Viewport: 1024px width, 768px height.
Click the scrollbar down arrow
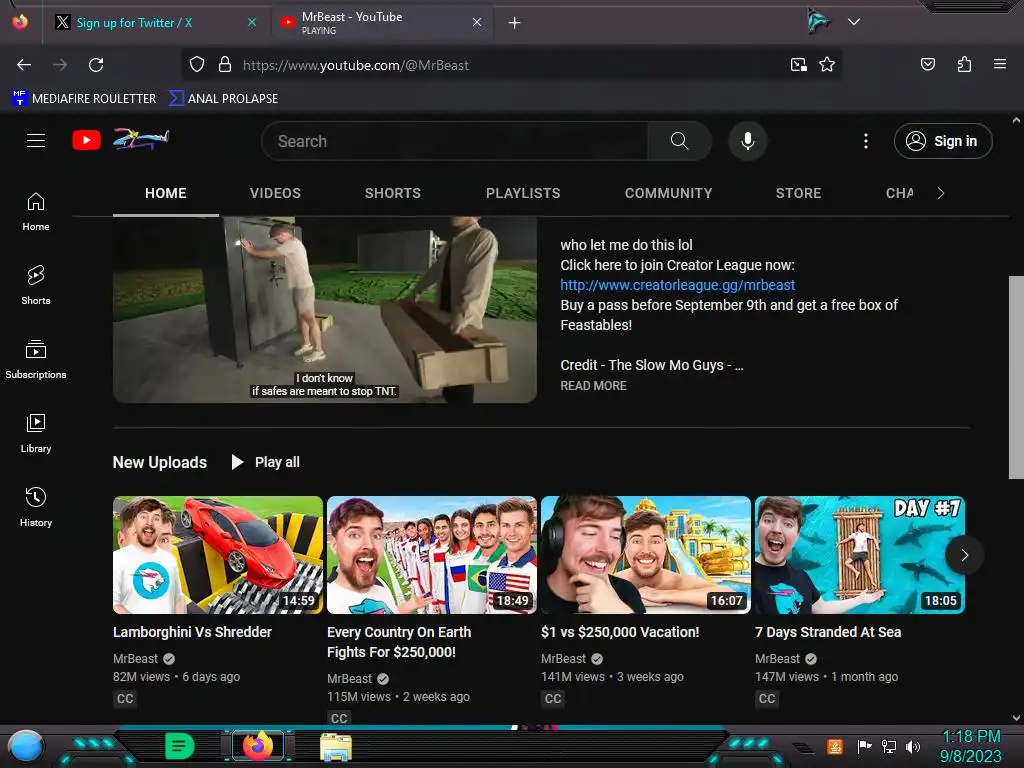(1016, 718)
